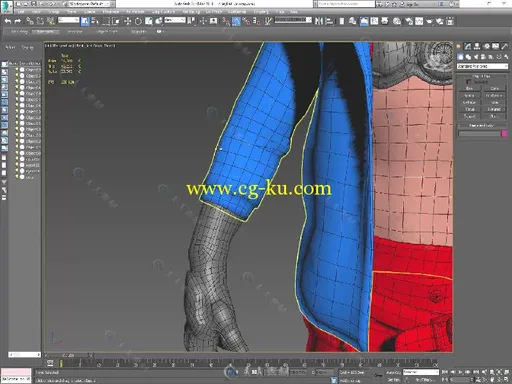Click the Cone primitive button
Viewport: 512px width, 384px height.
point(494,88)
